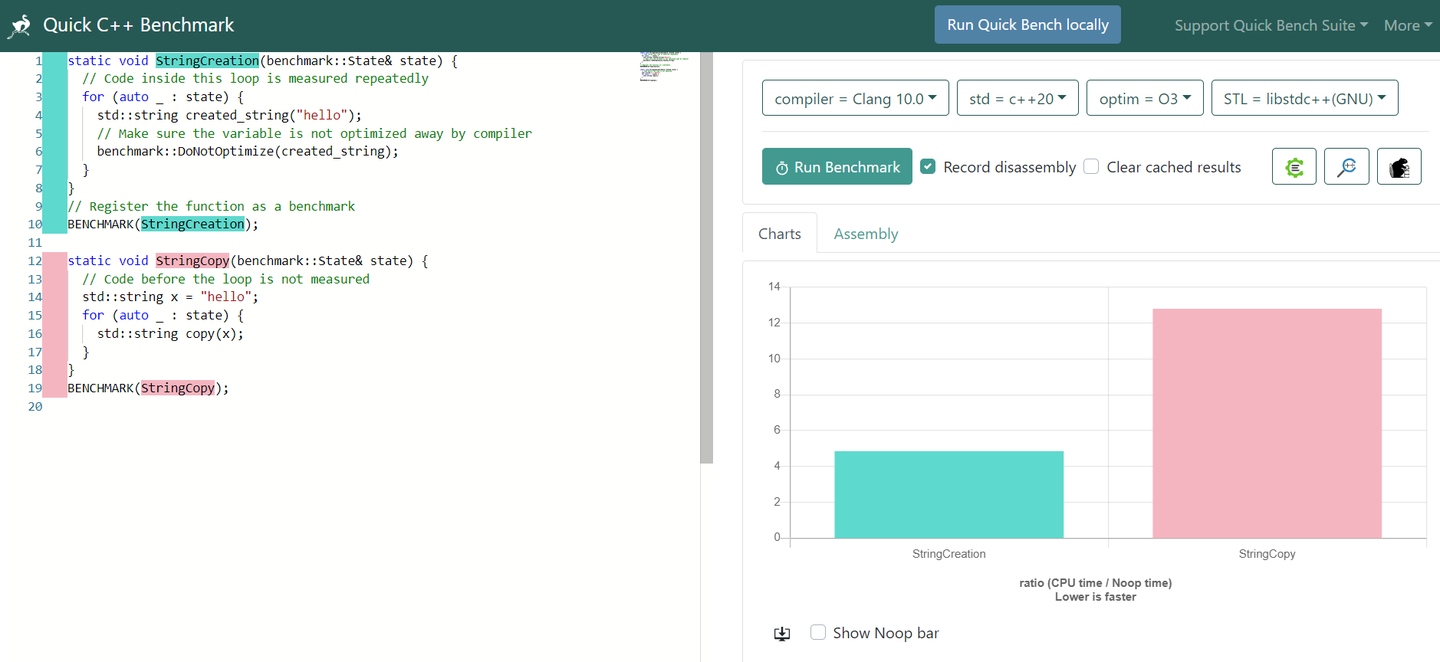Click the download chart icon
The width and height of the screenshot is (1440, 662).
(782, 633)
